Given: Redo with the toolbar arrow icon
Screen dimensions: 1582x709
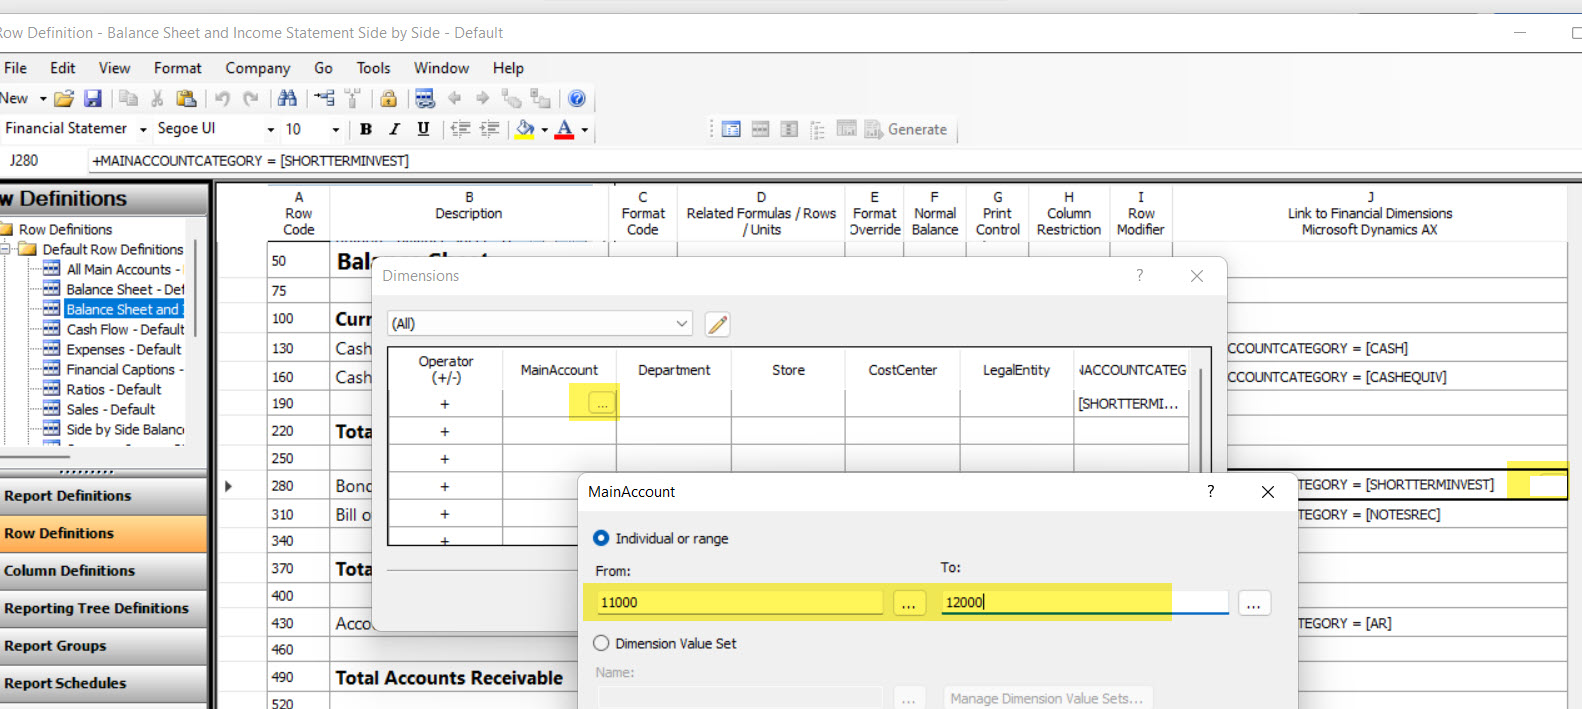Looking at the screenshot, I should tap(251, 98).
